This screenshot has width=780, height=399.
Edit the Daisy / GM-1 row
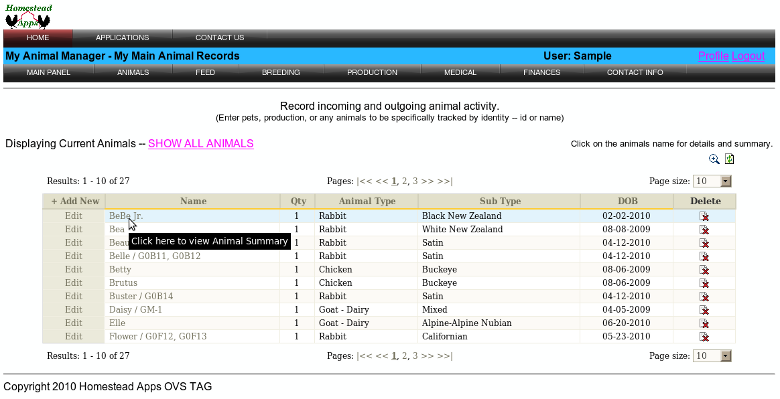click(x=74, y=310)
